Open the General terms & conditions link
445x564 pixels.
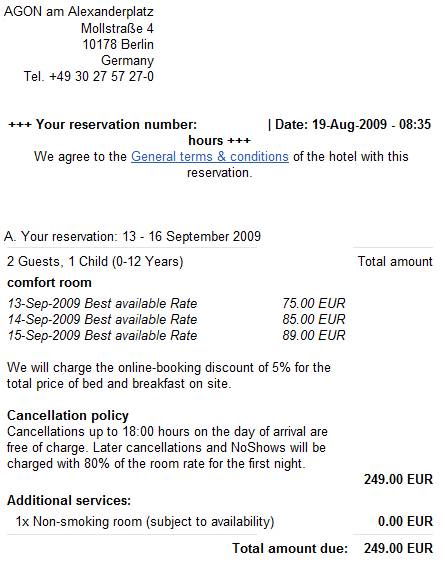coord(210,157)
